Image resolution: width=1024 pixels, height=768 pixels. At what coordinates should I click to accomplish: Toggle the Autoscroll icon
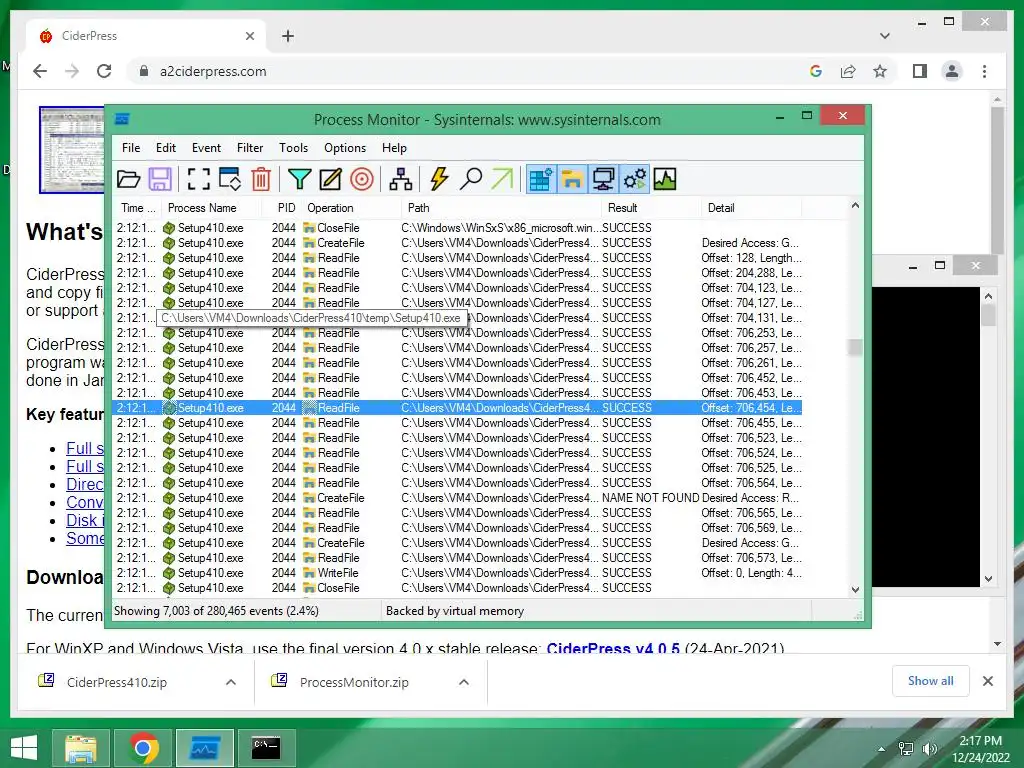[230, 179]
